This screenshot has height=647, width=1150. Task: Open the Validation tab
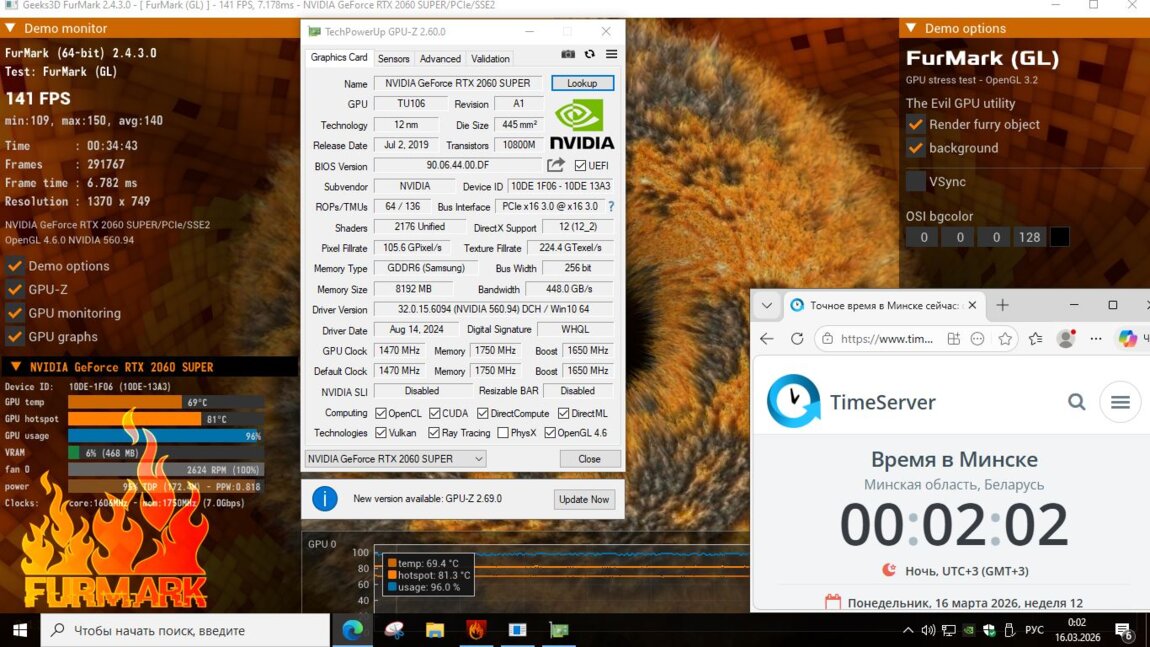point(490,59)
